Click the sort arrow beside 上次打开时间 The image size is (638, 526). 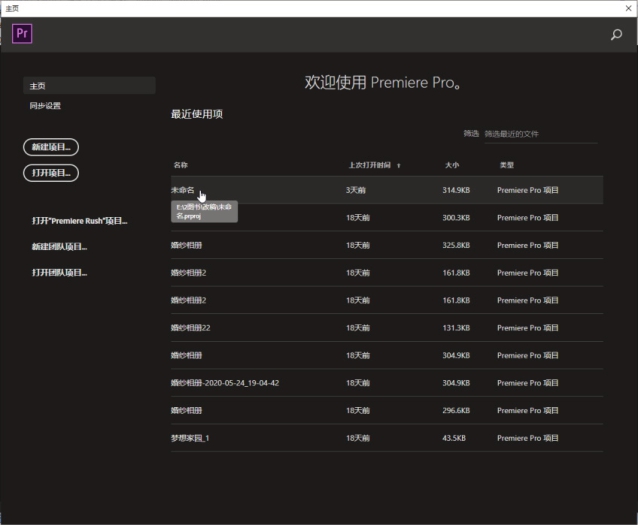pyautogui.click(x=399, y=166)
